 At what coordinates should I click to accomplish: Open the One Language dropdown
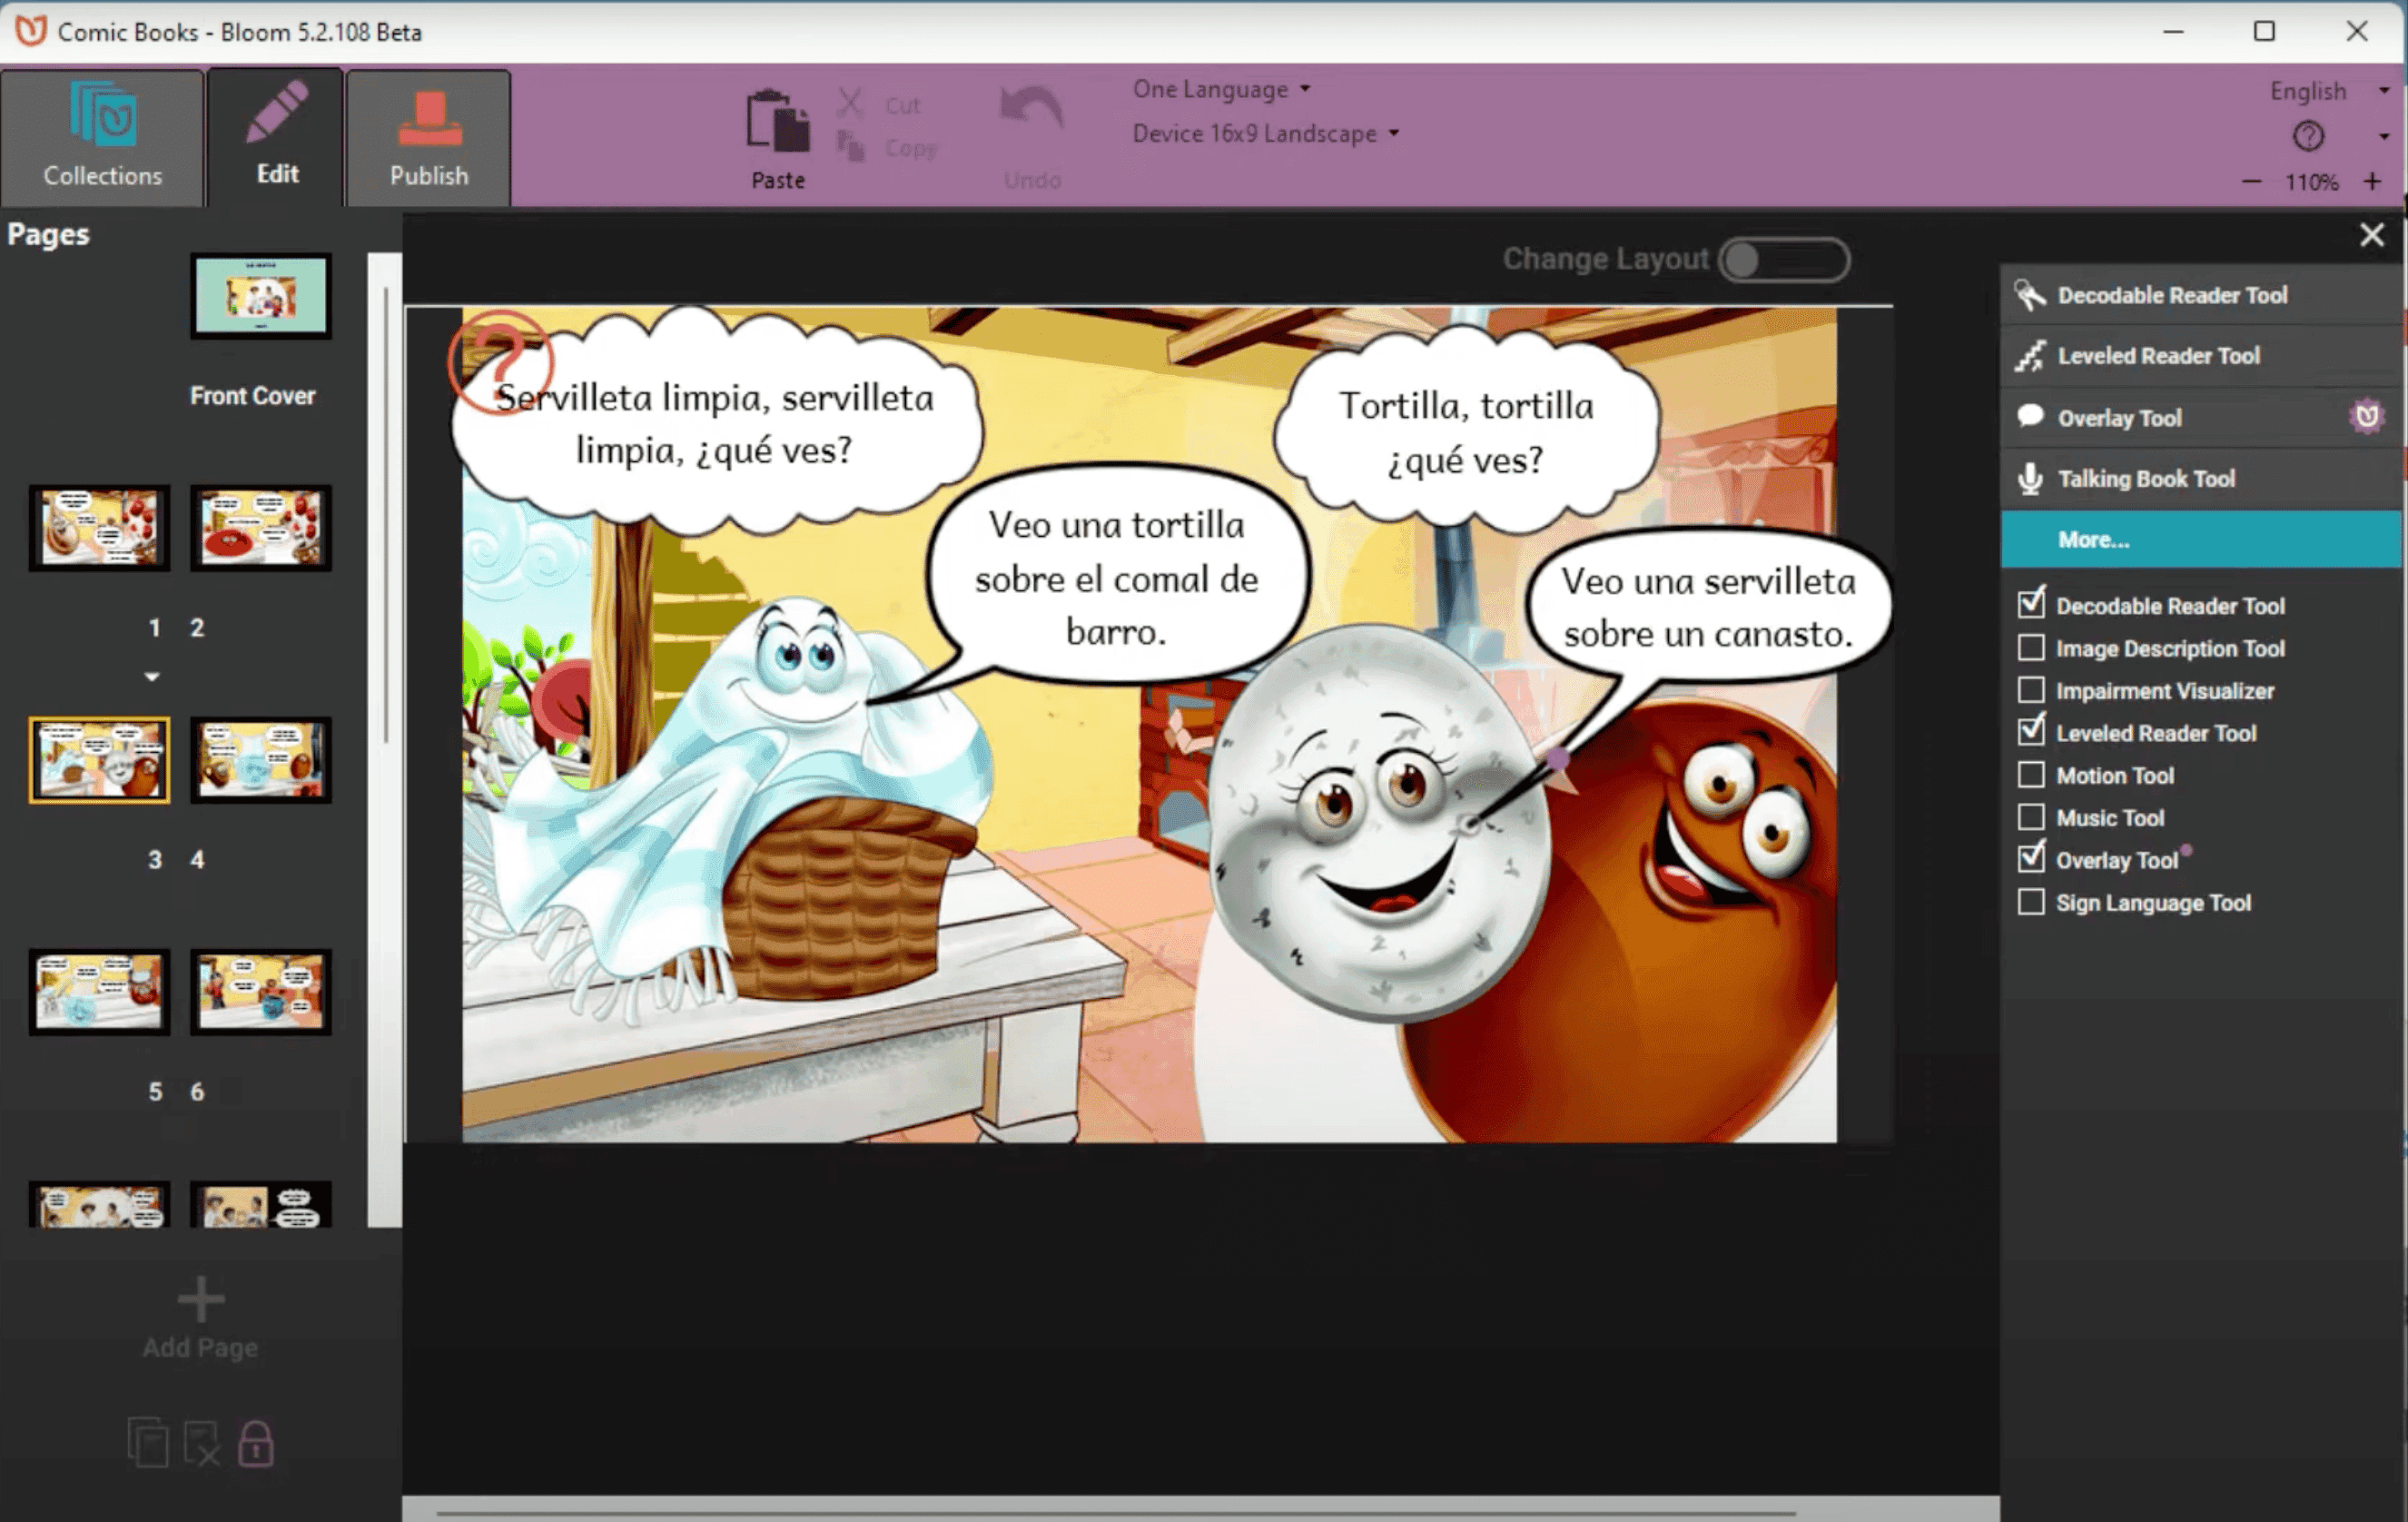point(1221,89)
